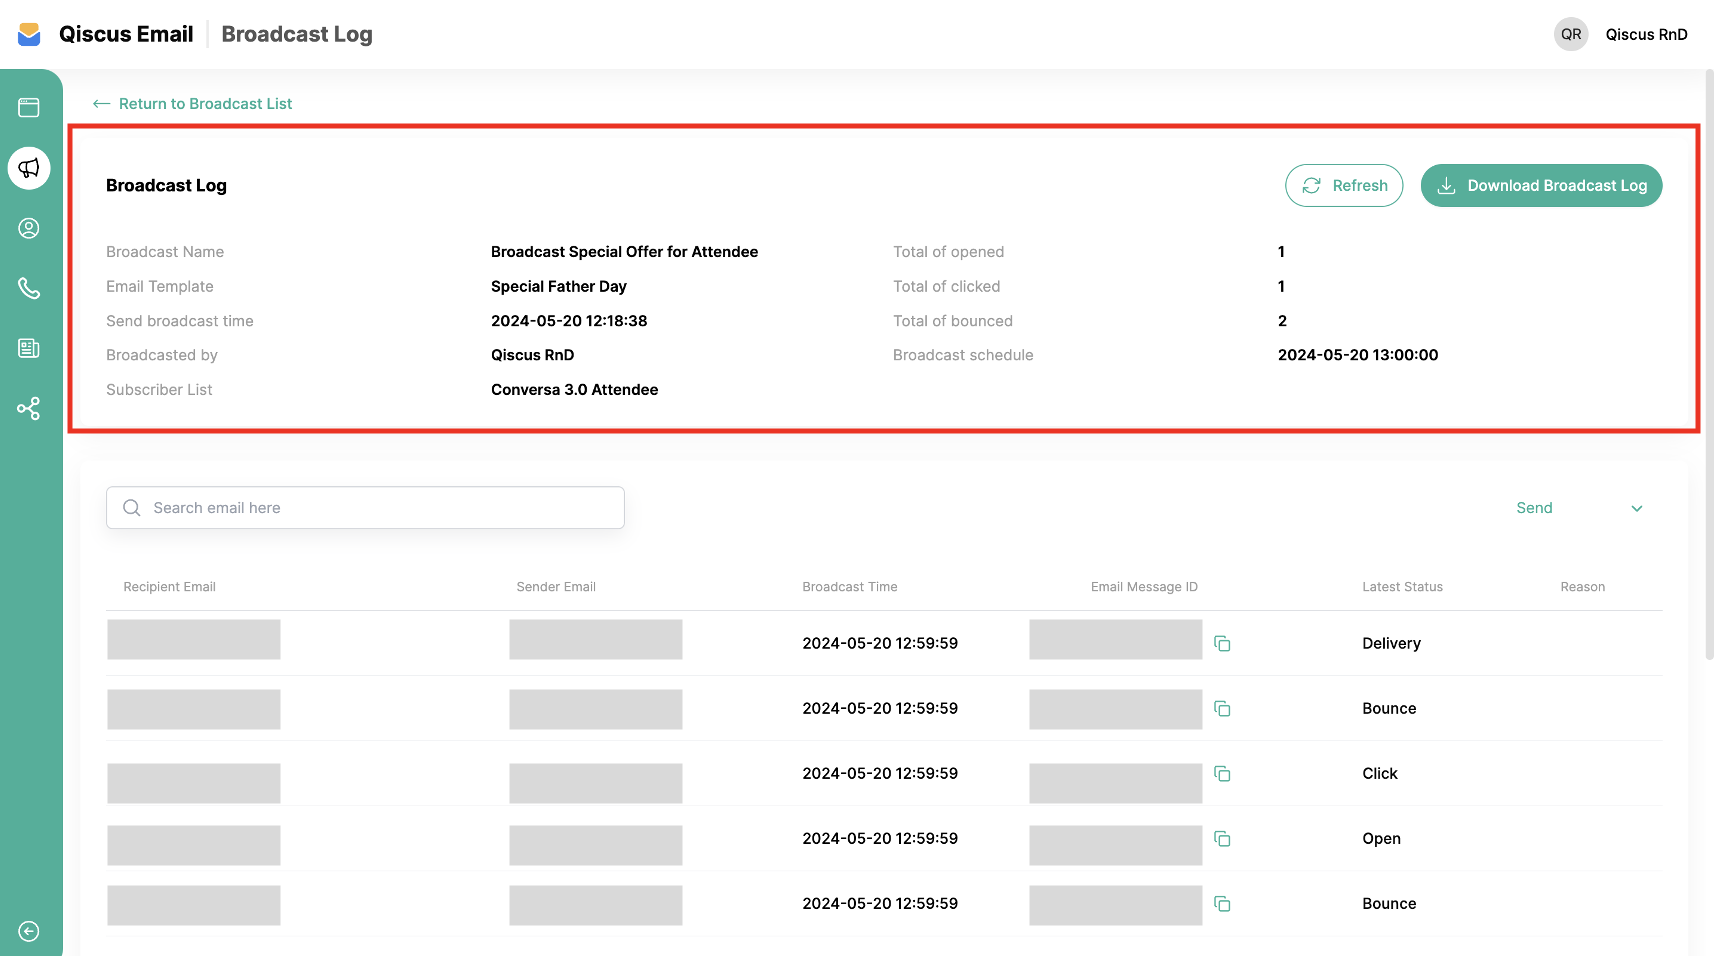Image resolution: width=1714 pixels, height=956 pixels.
Task: Select the broadcast megaphone sidebar icon
Action: (29, 168)
